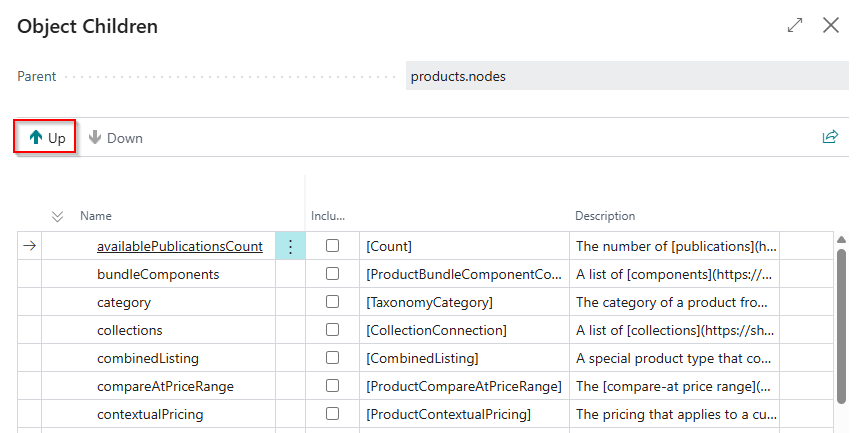This screenshot has width=859, height=433.
Task: Click description 'A list of [collections]'
Action: (x=674, y=330)
